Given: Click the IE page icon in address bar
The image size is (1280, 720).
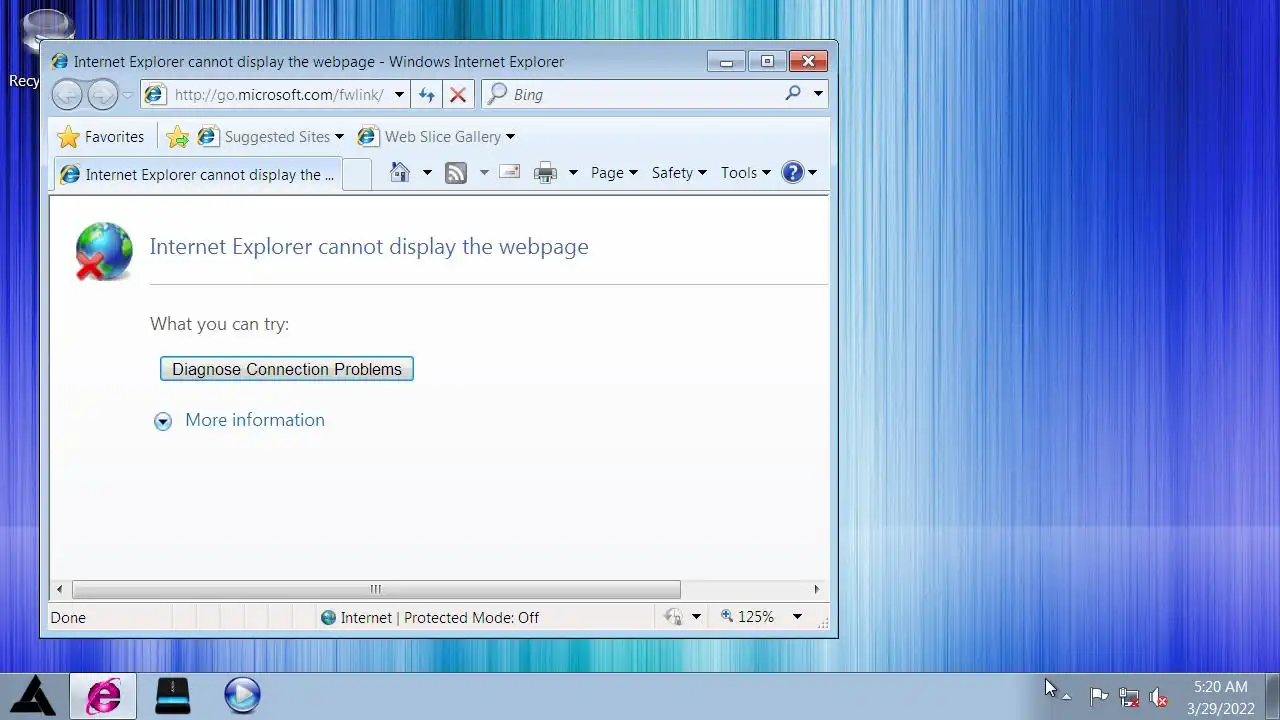Looking at the screenshot, I should click(154, 95).
